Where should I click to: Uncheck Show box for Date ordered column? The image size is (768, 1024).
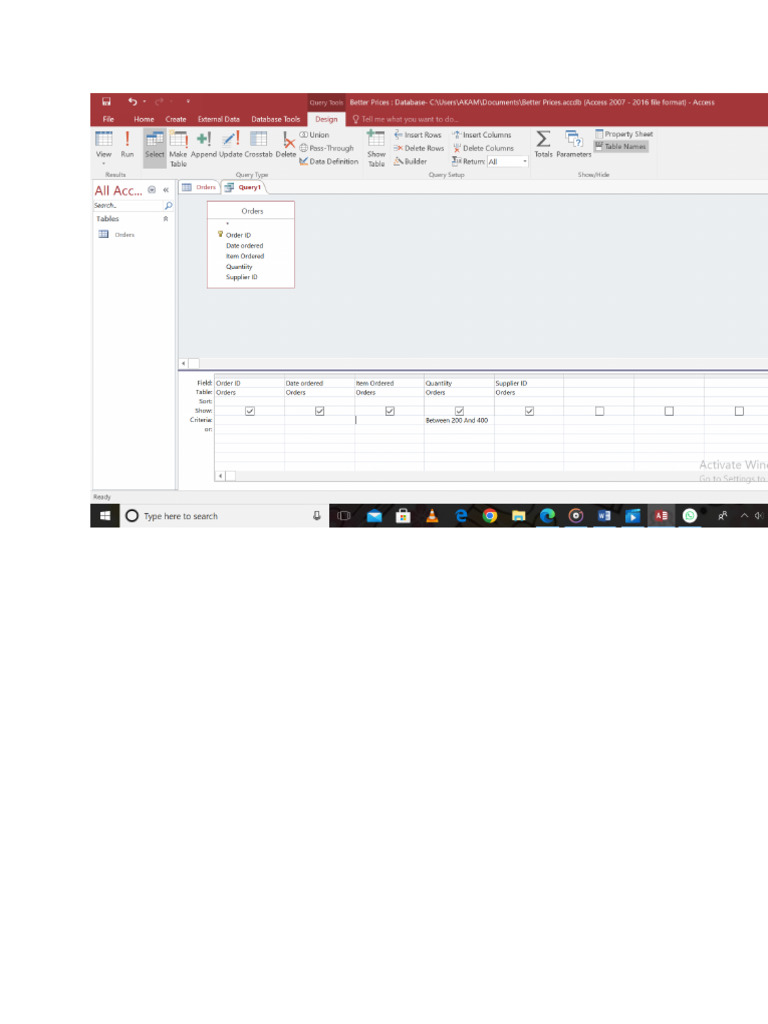(x=320, y=411)
